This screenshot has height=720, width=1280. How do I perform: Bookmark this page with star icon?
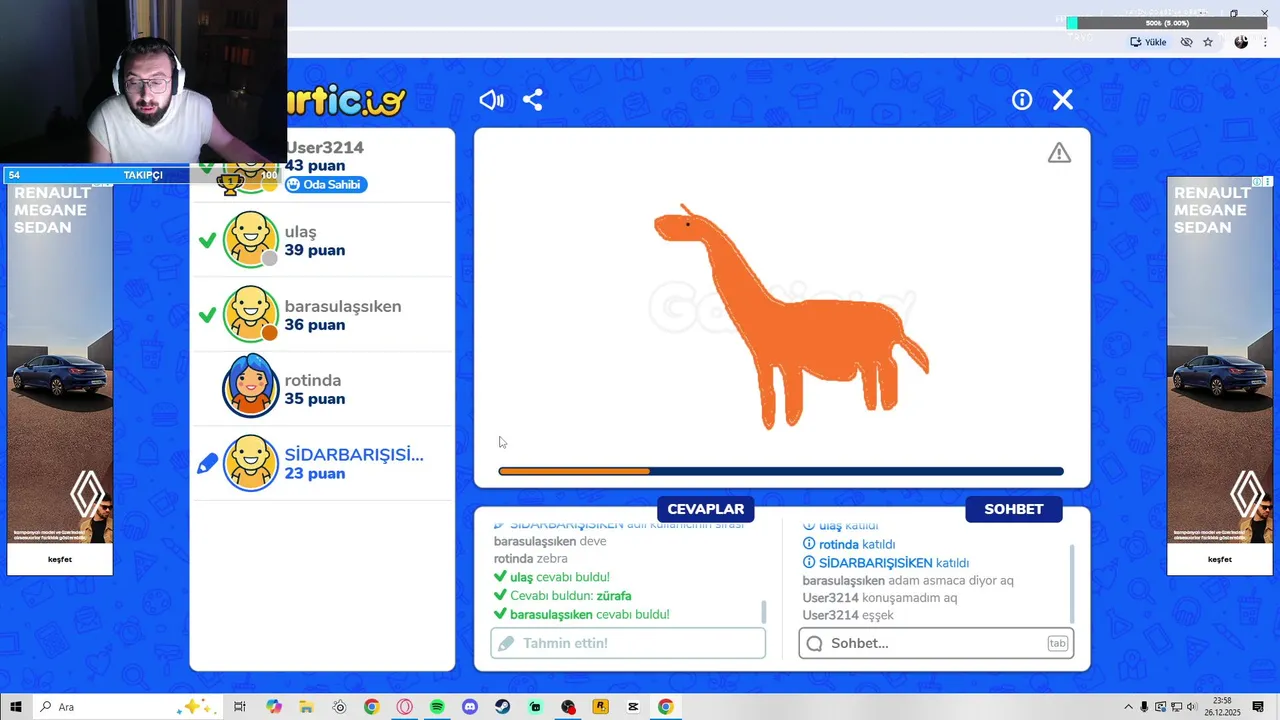1208,42
